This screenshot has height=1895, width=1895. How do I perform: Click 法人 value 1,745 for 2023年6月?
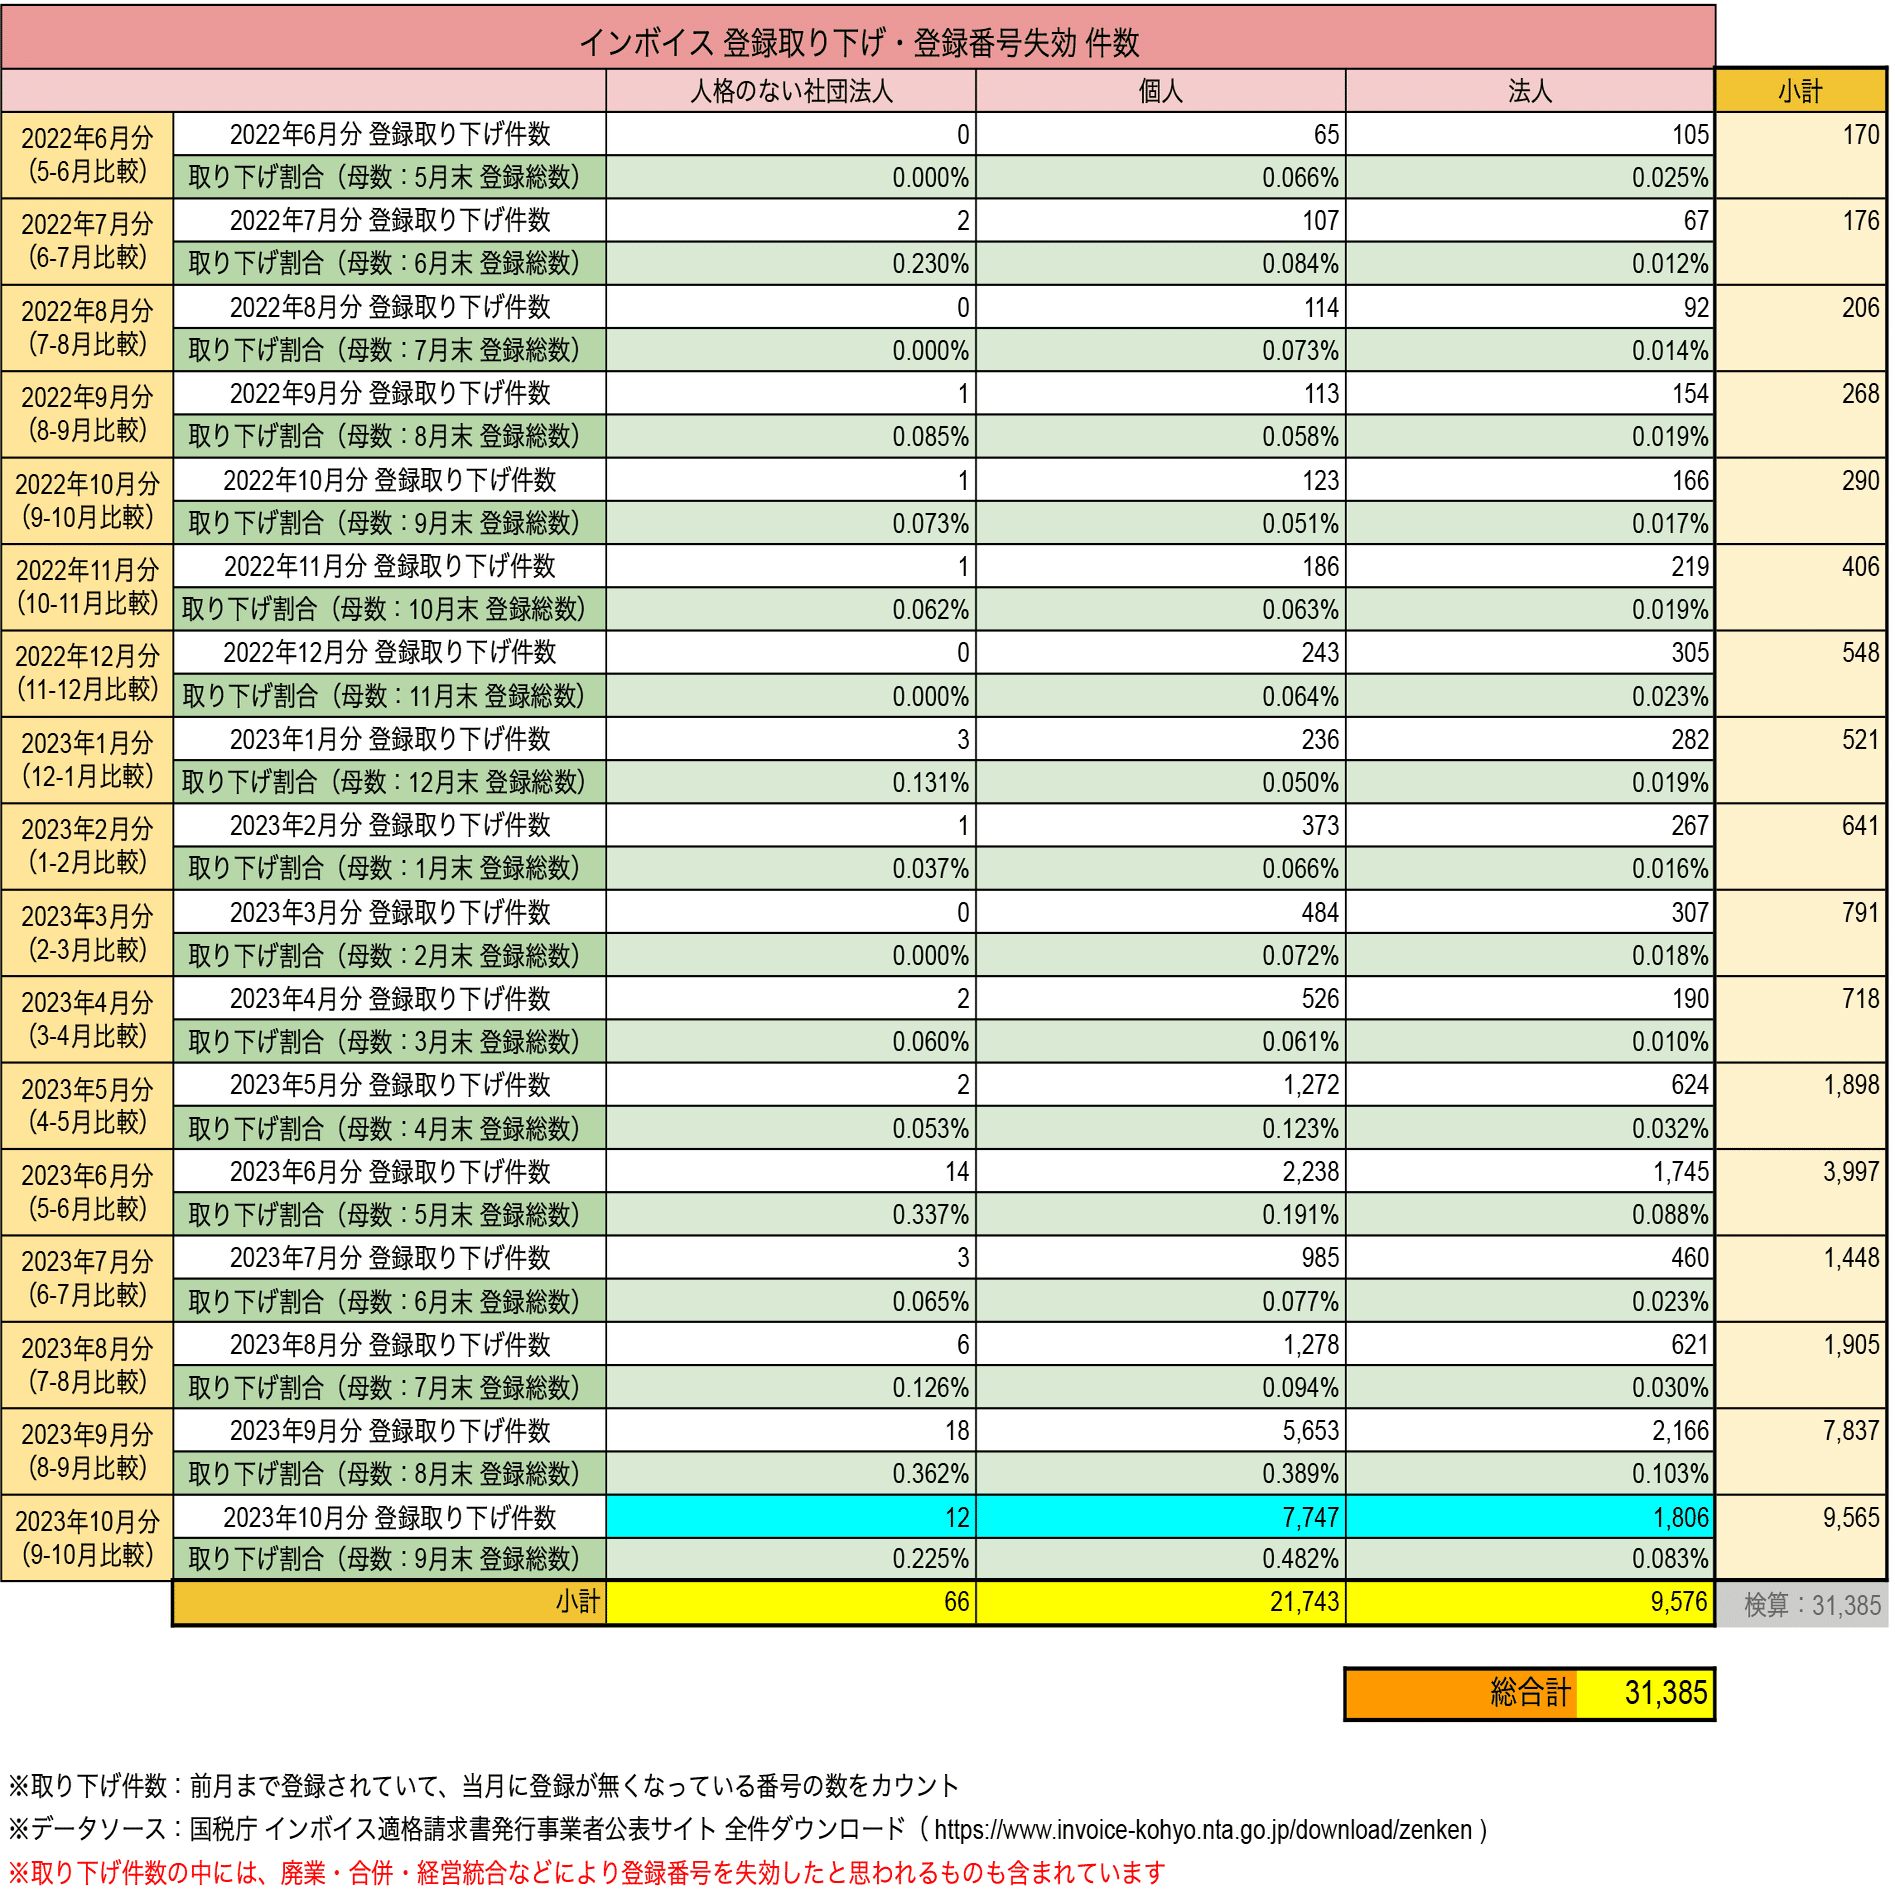coord(1530,1171)
